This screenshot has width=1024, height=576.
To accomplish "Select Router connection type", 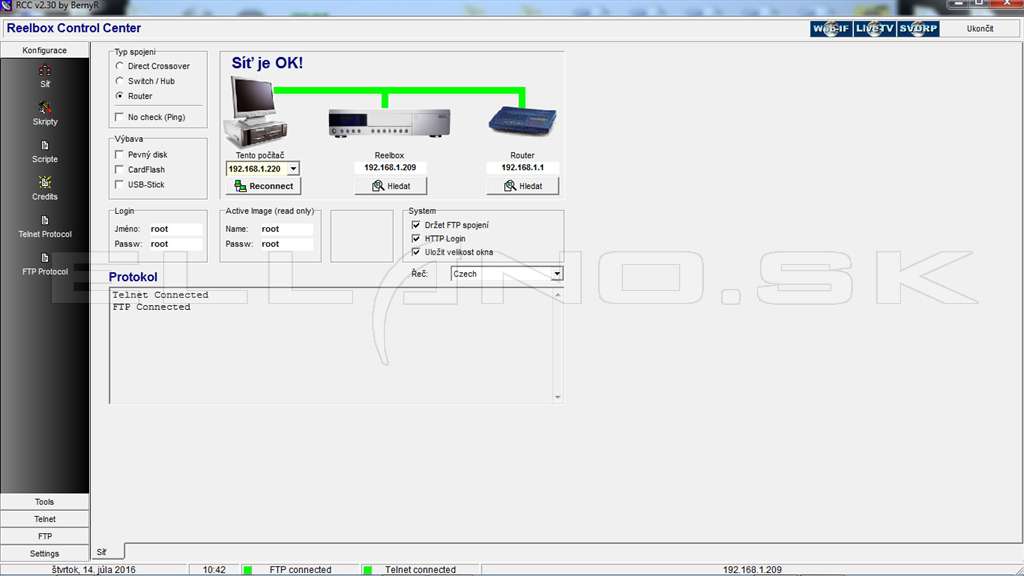I will click(120, 96).
